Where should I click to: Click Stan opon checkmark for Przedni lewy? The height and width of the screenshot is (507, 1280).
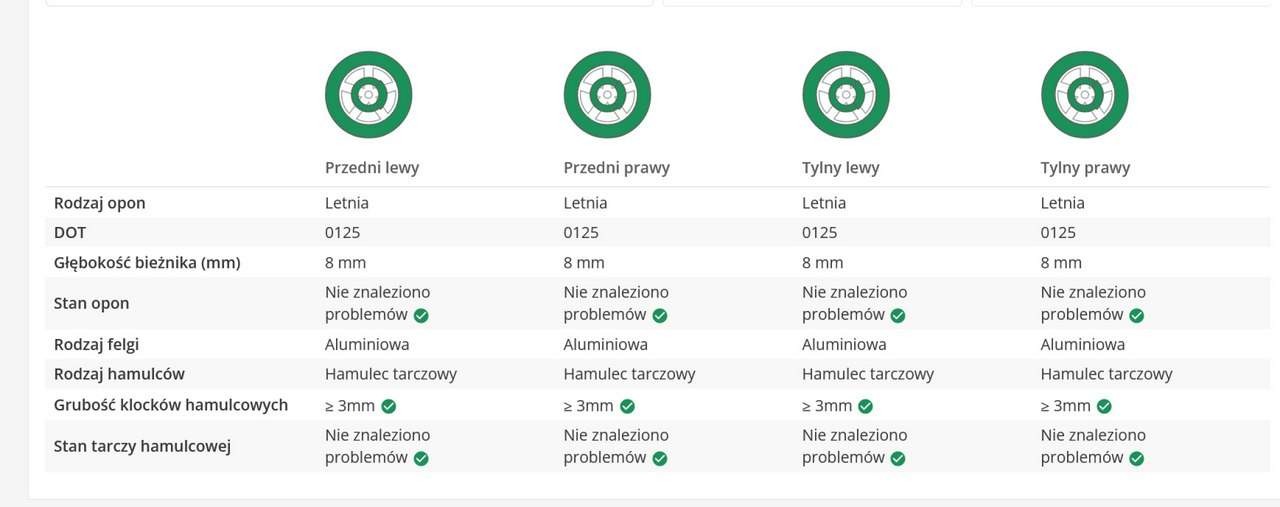click(421, 315)
